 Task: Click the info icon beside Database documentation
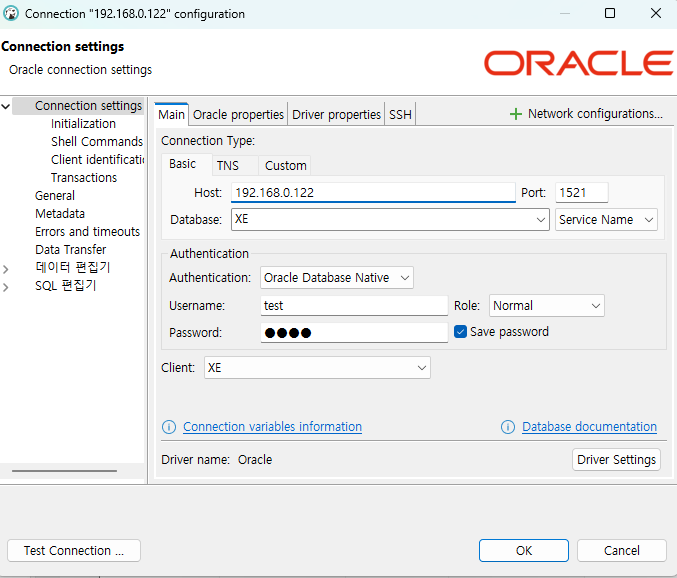[508, 427]
